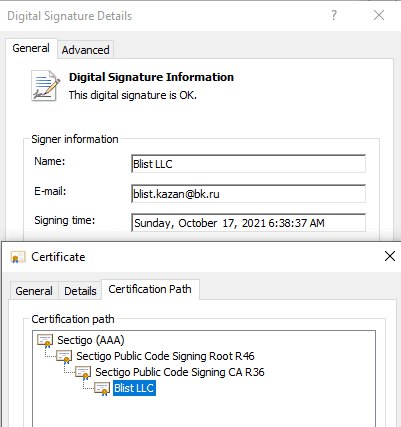Open the certificate Details tab
401x427 pixels.
(x=80, y=291)
